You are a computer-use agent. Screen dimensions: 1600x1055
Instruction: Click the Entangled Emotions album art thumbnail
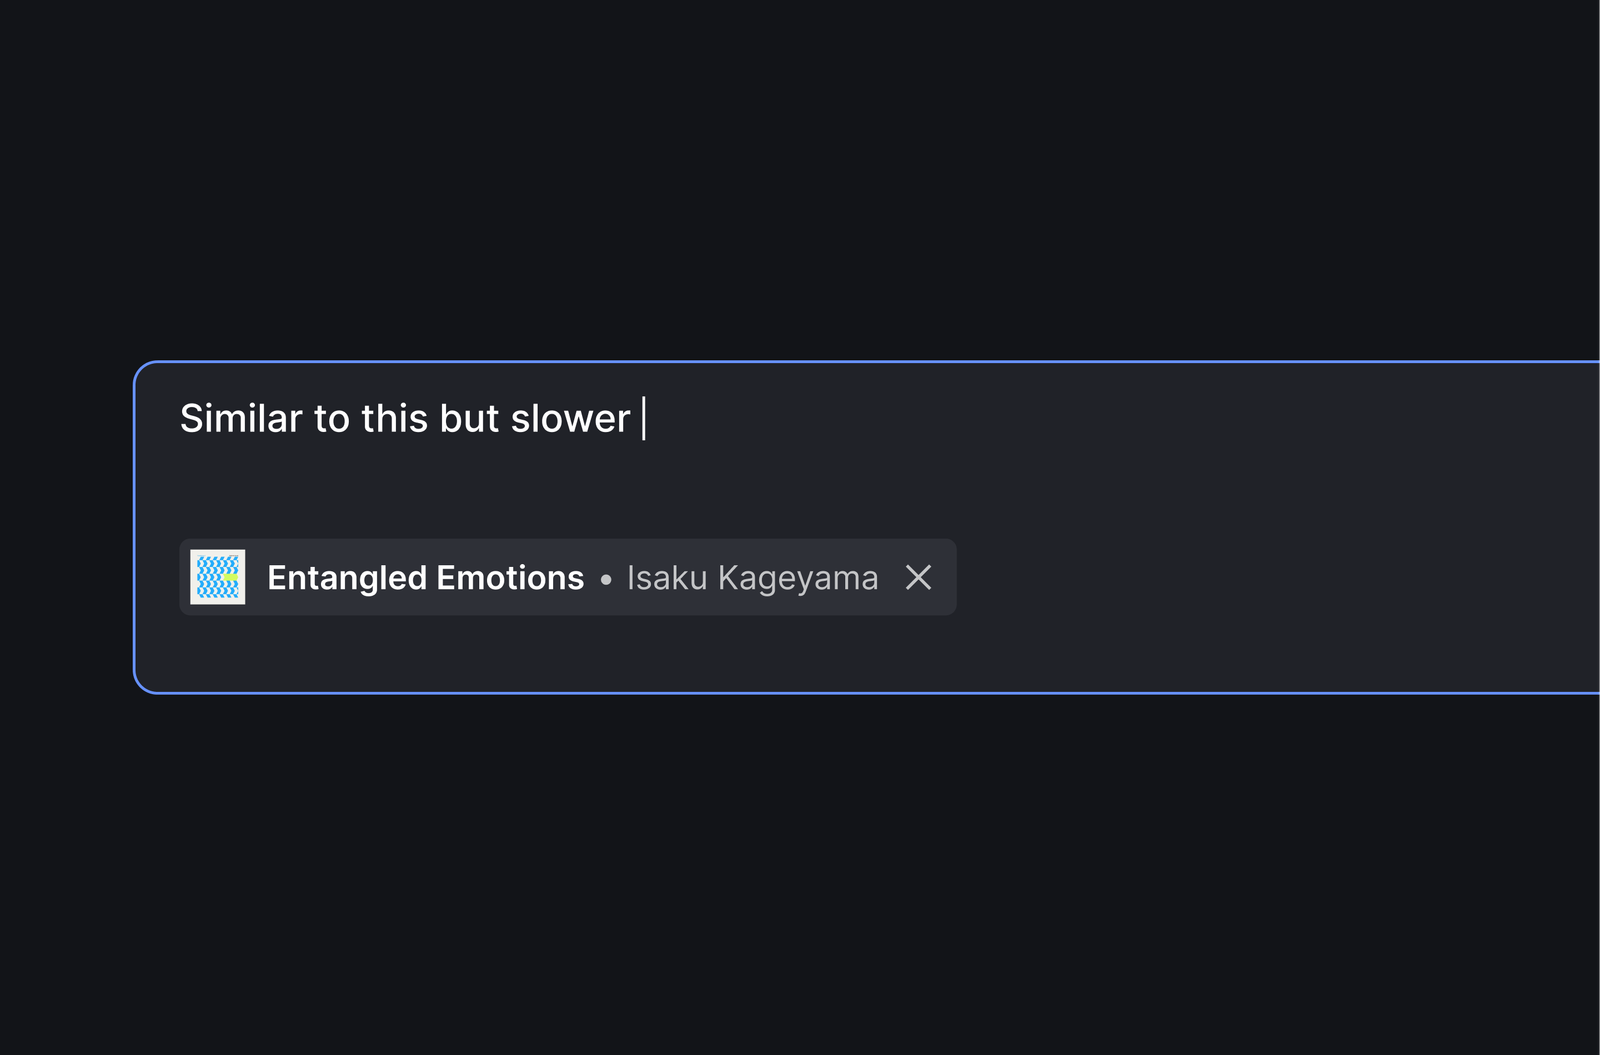pos(218,577)
